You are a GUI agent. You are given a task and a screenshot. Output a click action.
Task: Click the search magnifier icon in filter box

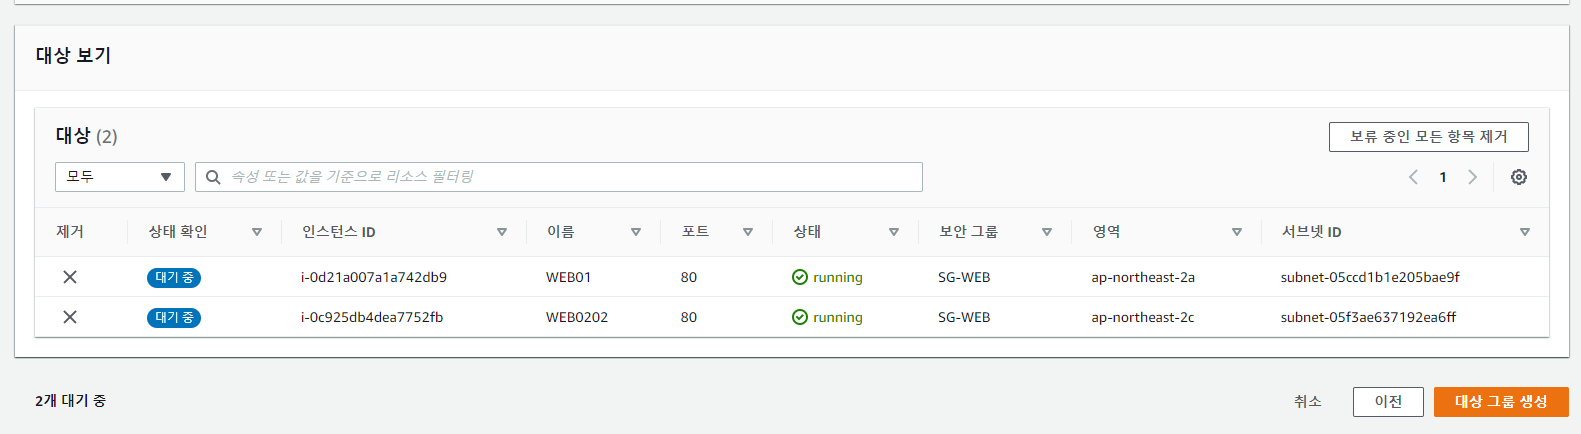coord(213,177)
